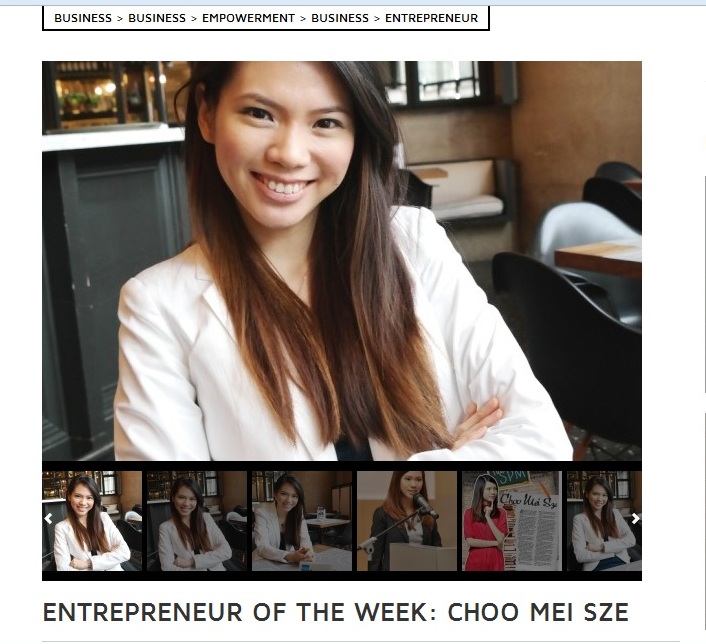The image size is (706, 644).
Task: Advance the carousel with the right arrow
Action: pyautogui.click(x=635, y=519)
